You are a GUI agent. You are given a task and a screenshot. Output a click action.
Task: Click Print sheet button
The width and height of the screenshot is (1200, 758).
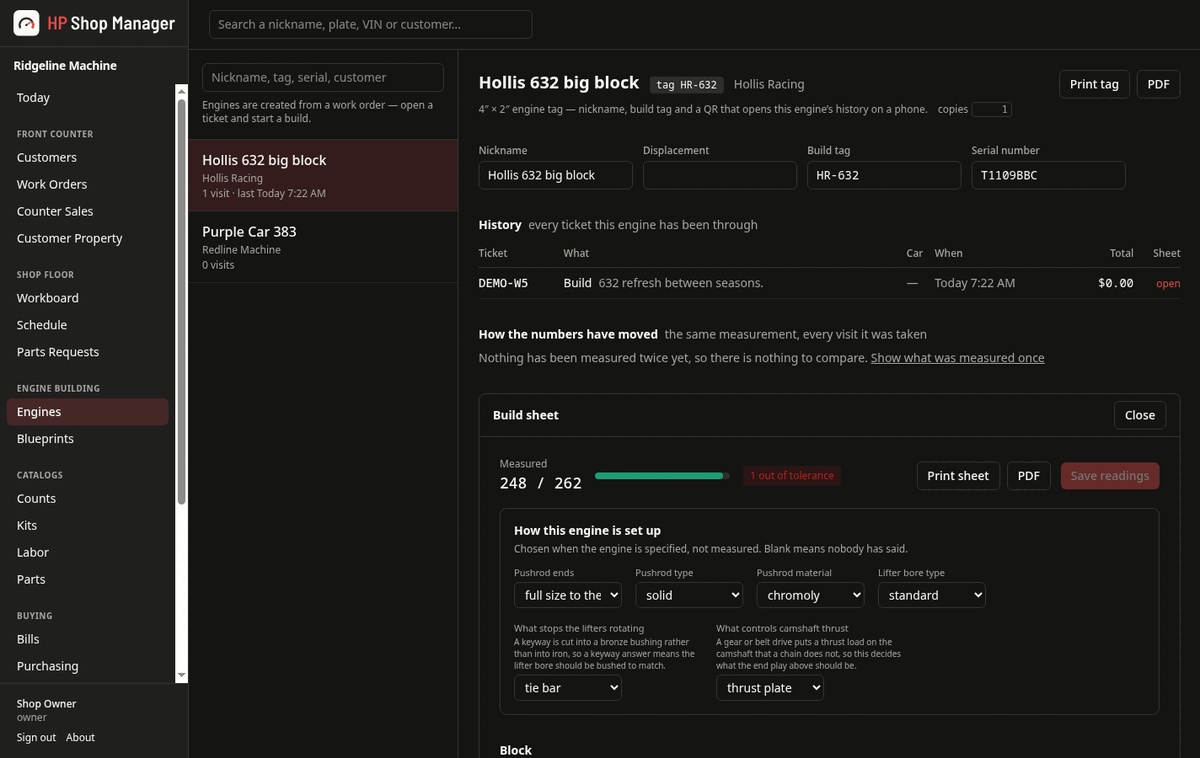[x=958, y=476]
